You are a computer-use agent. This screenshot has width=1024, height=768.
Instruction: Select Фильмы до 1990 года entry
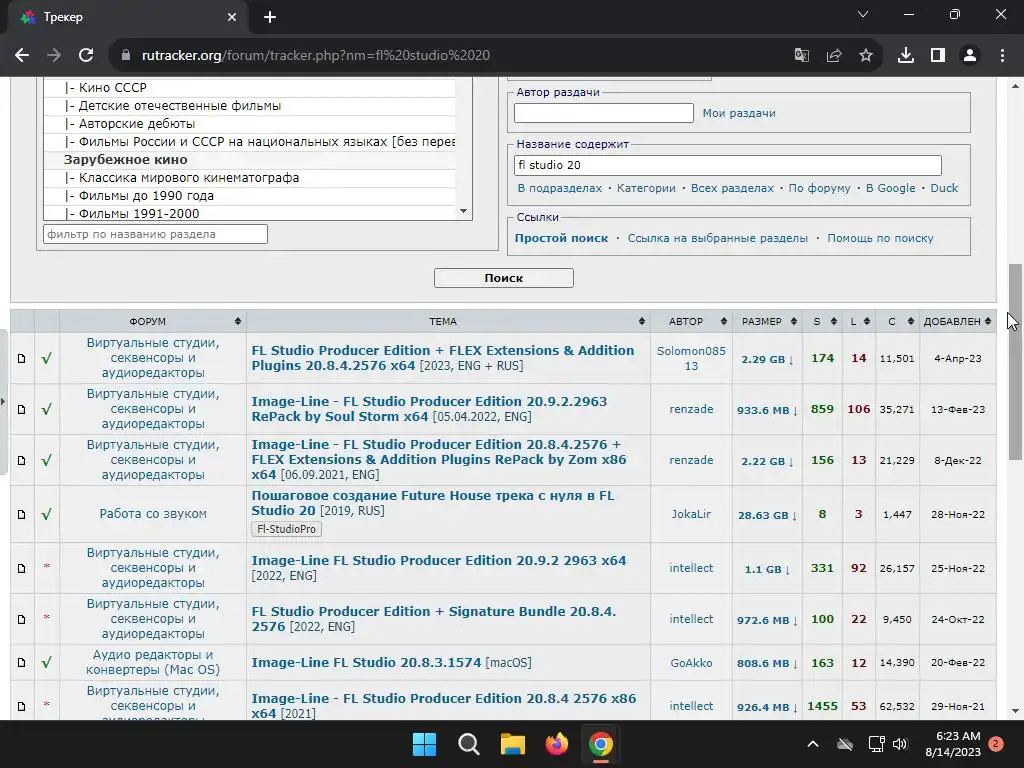click(139, 196)
